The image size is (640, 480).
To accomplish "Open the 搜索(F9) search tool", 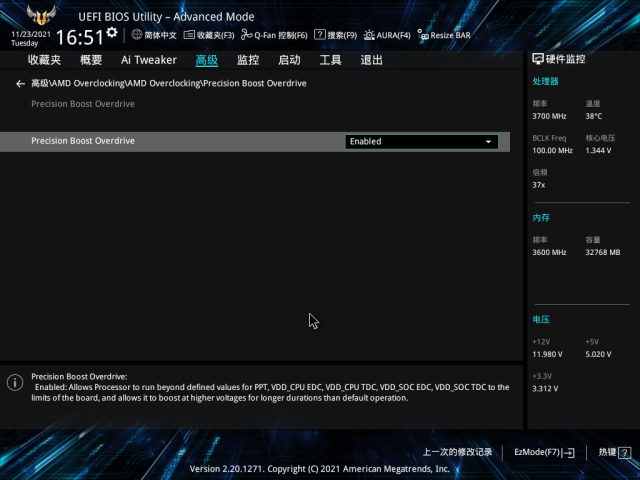I will pyautogui.click(x=336, y=35).
